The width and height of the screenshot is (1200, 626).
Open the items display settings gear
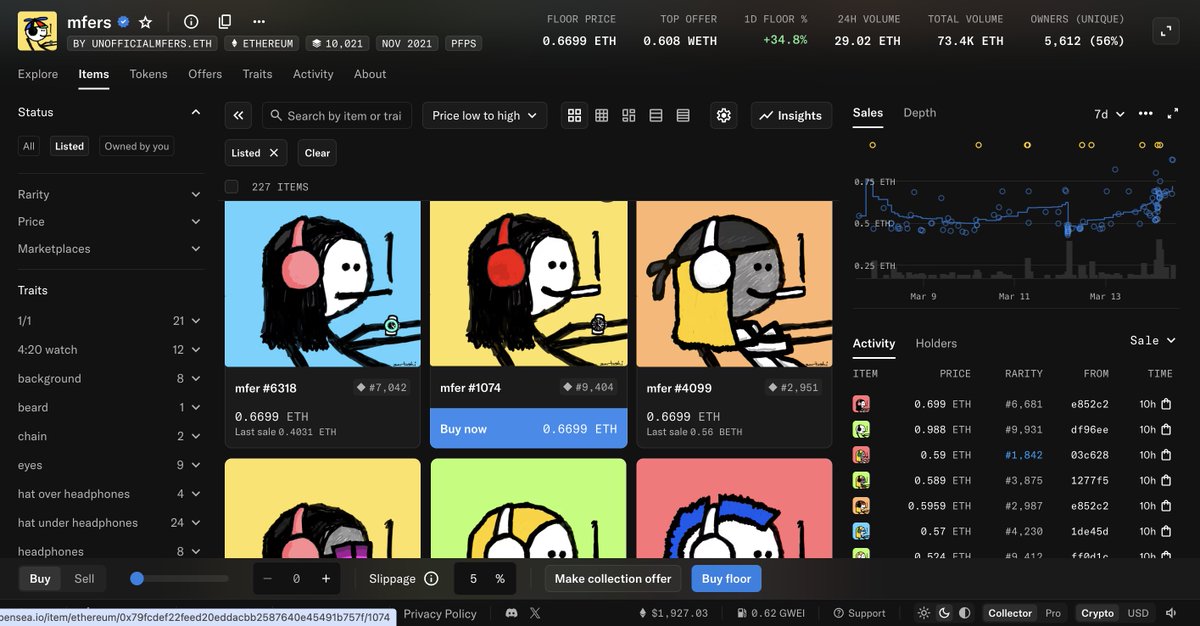pyautogui.click(x=724, y=116)
